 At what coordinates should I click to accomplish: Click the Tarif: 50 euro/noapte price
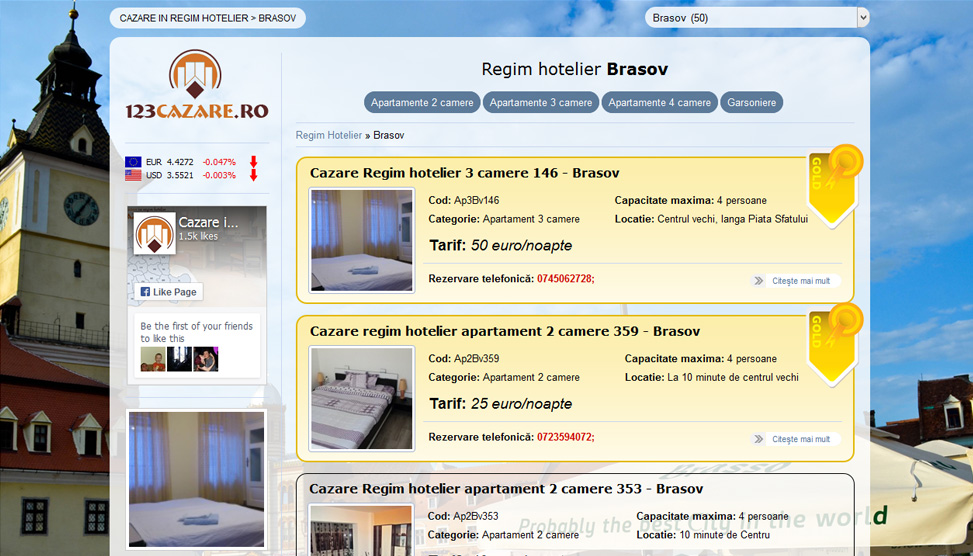pos(500,246)
